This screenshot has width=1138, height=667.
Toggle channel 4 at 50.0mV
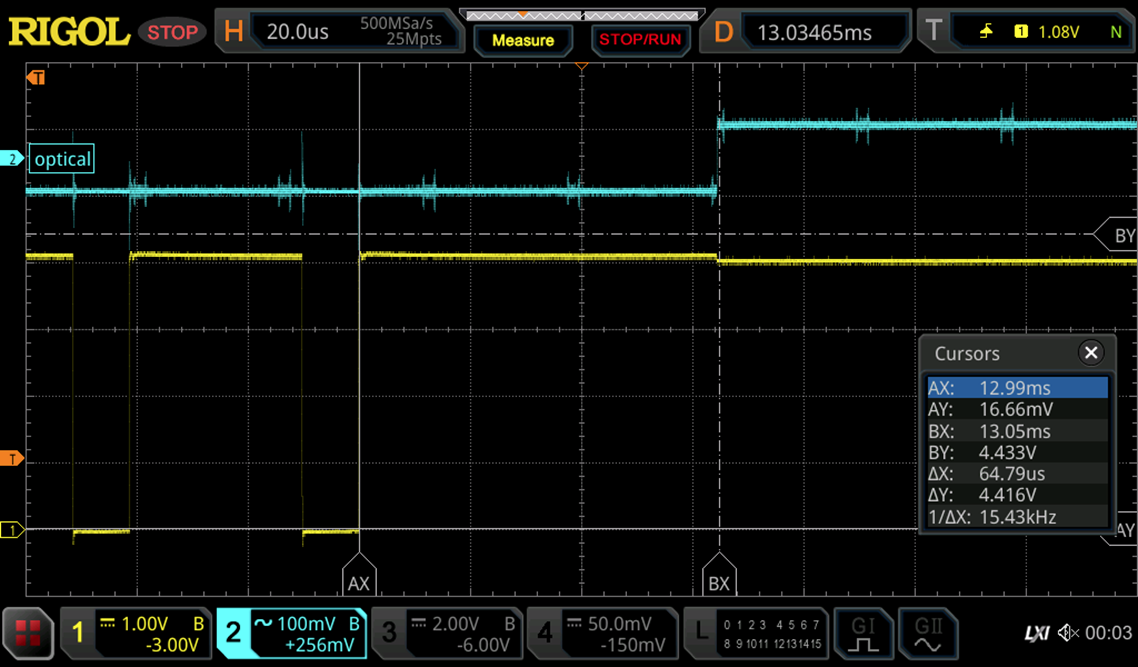coord(603,633)
